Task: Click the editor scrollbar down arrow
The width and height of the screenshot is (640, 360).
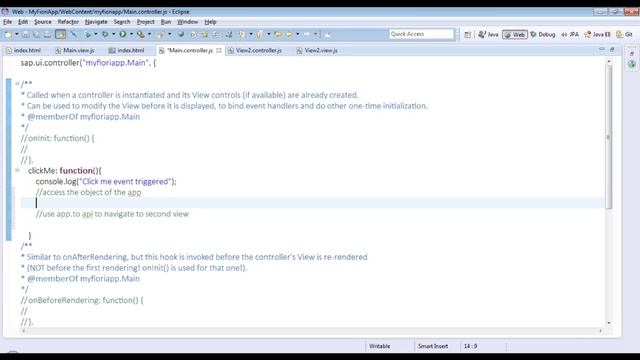Action: 609,323
